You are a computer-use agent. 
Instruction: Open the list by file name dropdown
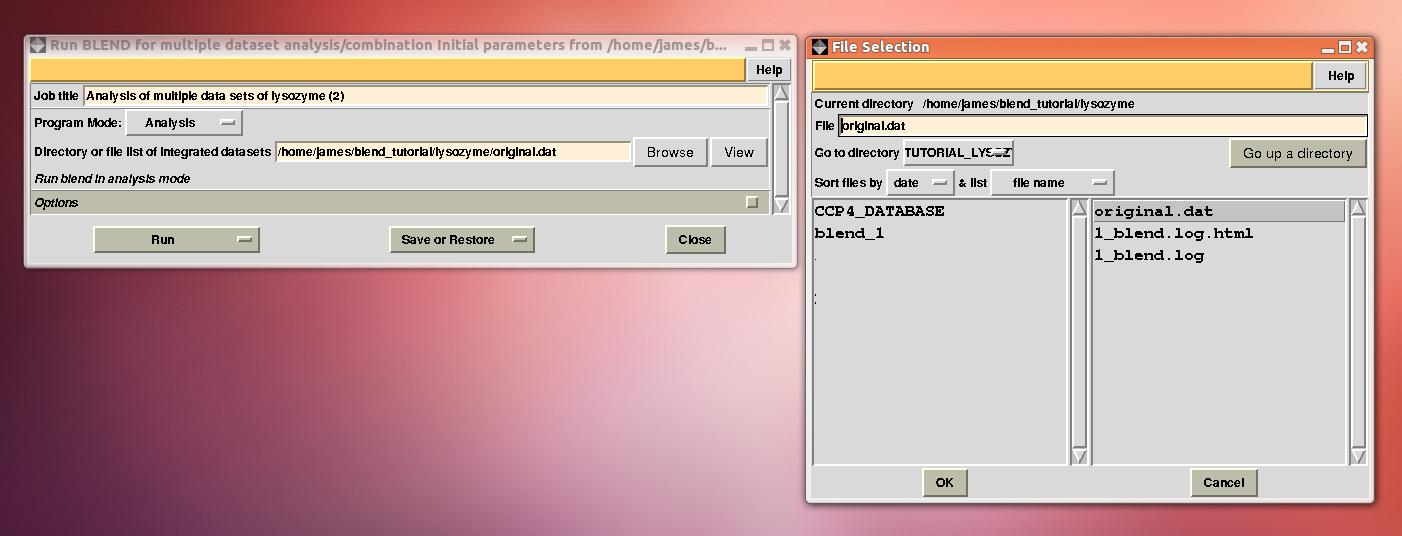tap(1052, 183)
